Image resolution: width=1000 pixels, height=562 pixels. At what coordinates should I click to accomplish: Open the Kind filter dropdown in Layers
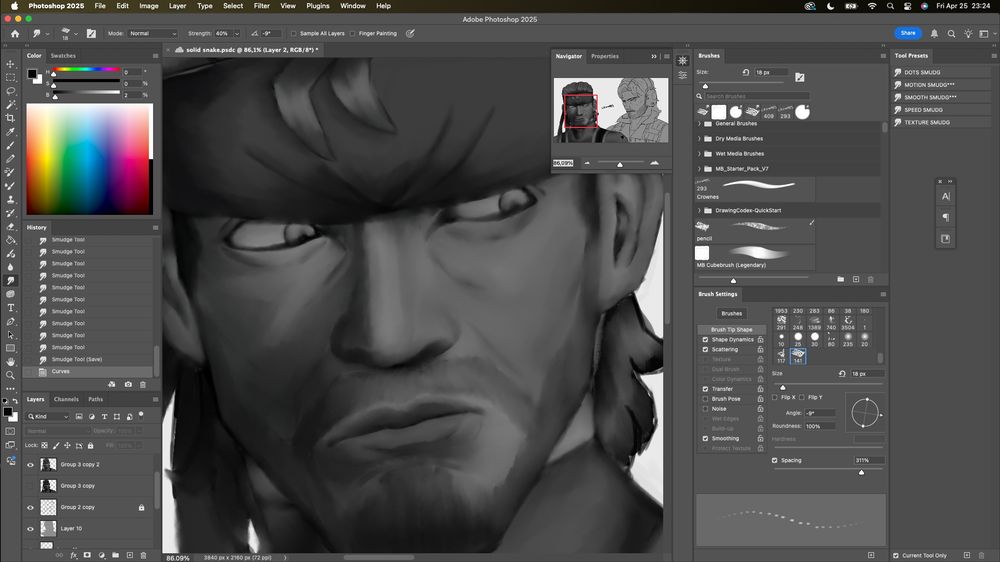click(48, 417)
